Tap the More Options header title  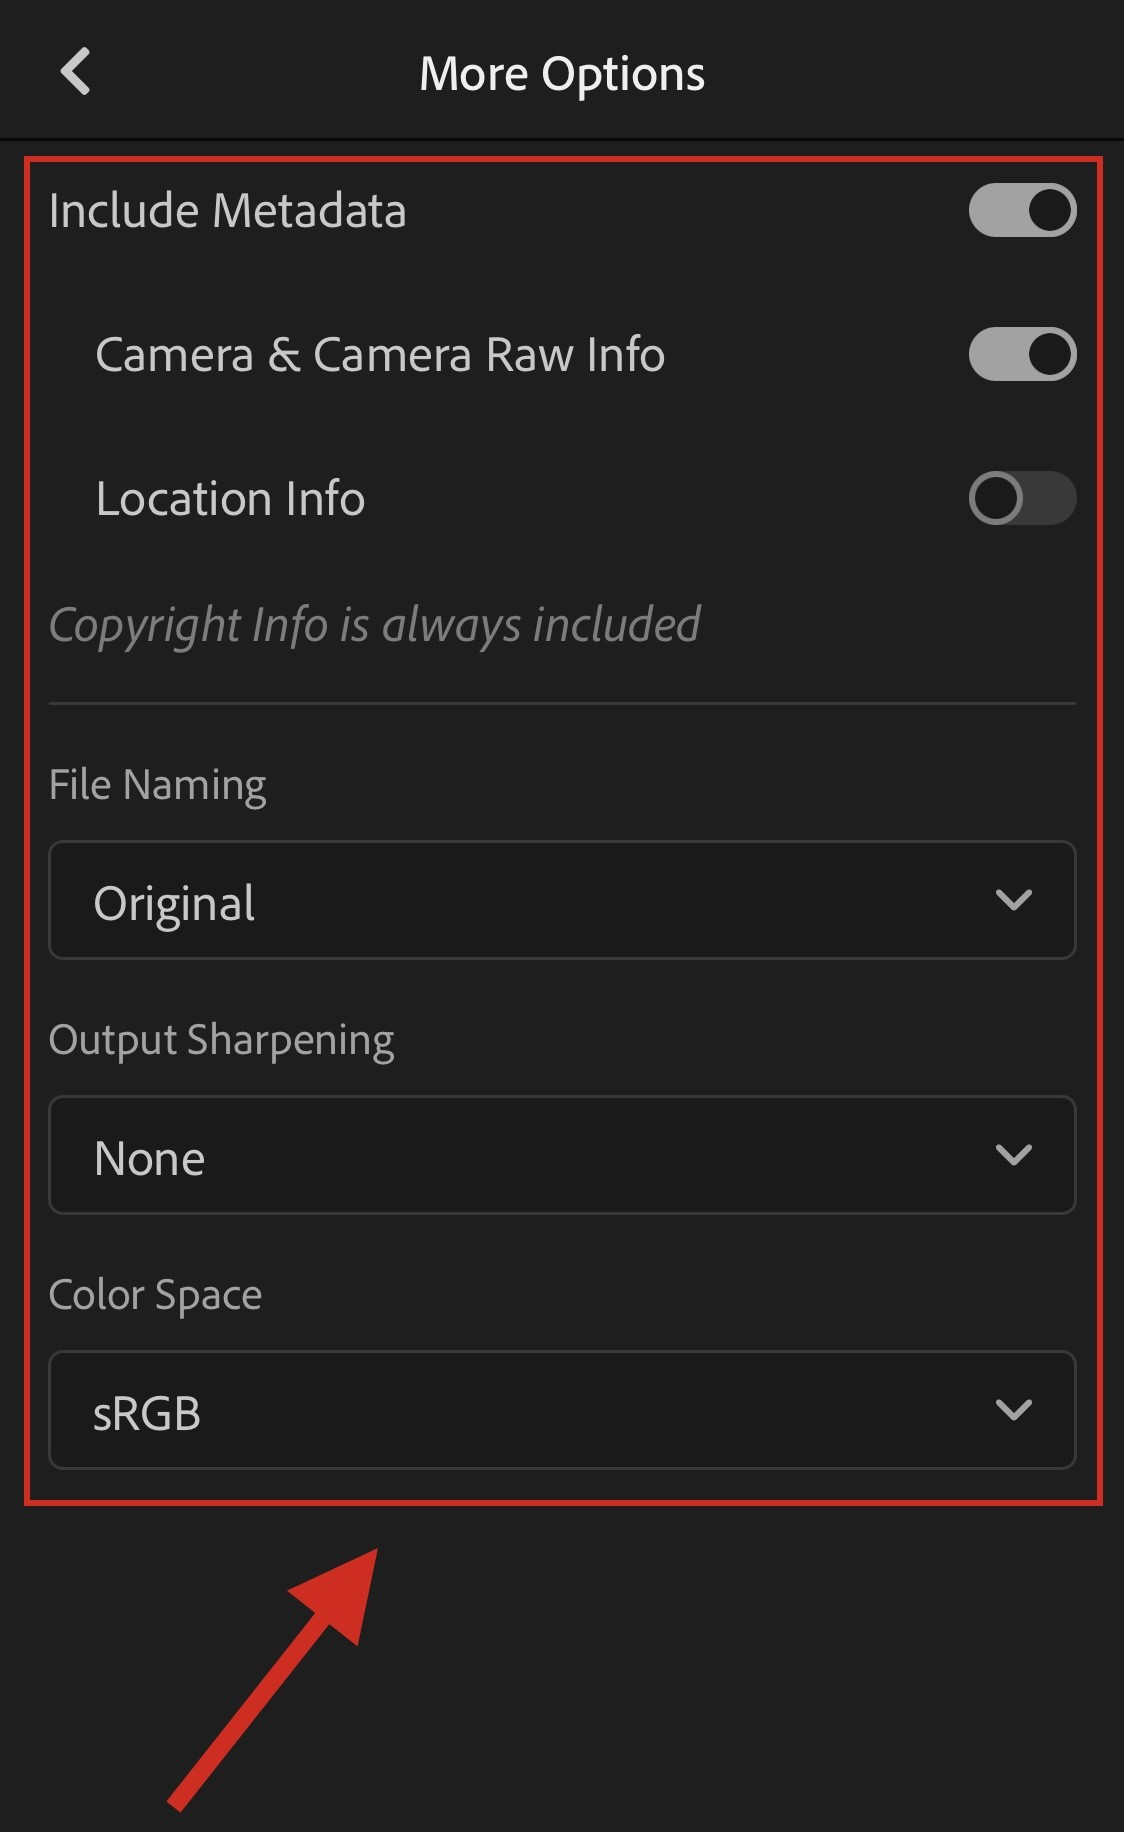click(x=562, y=74)
